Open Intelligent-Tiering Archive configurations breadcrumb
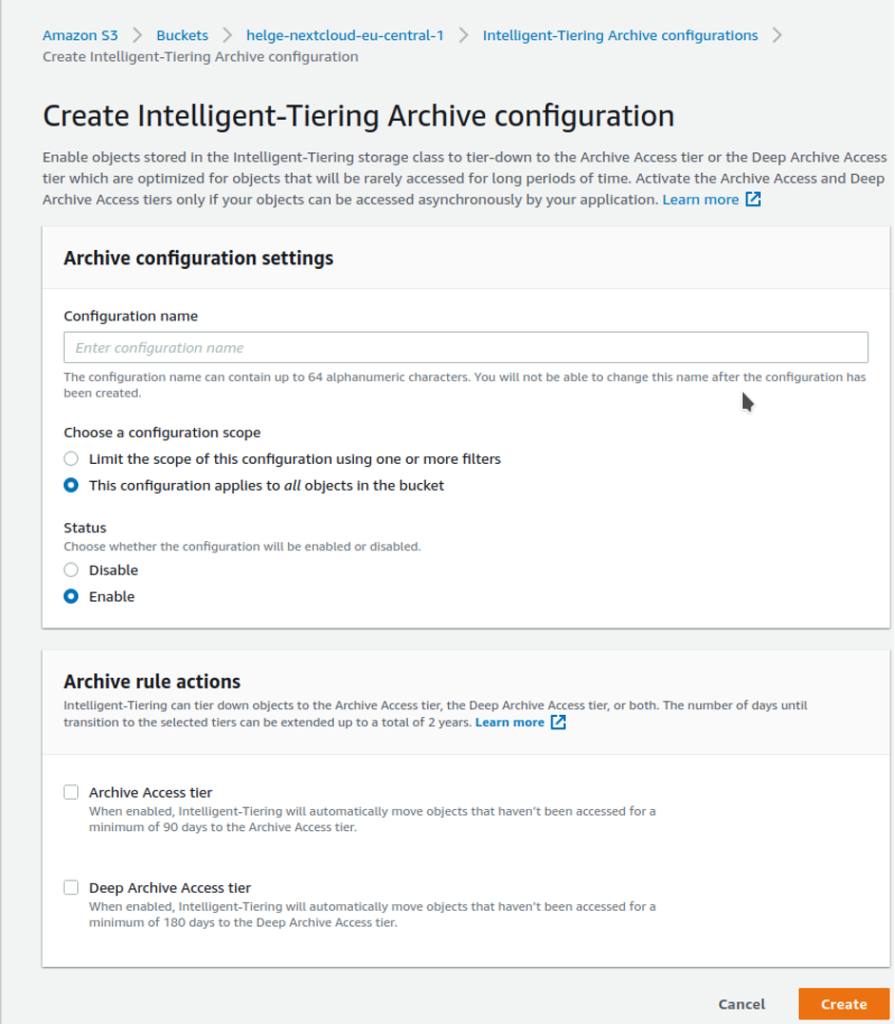 [x=620, y=35]
